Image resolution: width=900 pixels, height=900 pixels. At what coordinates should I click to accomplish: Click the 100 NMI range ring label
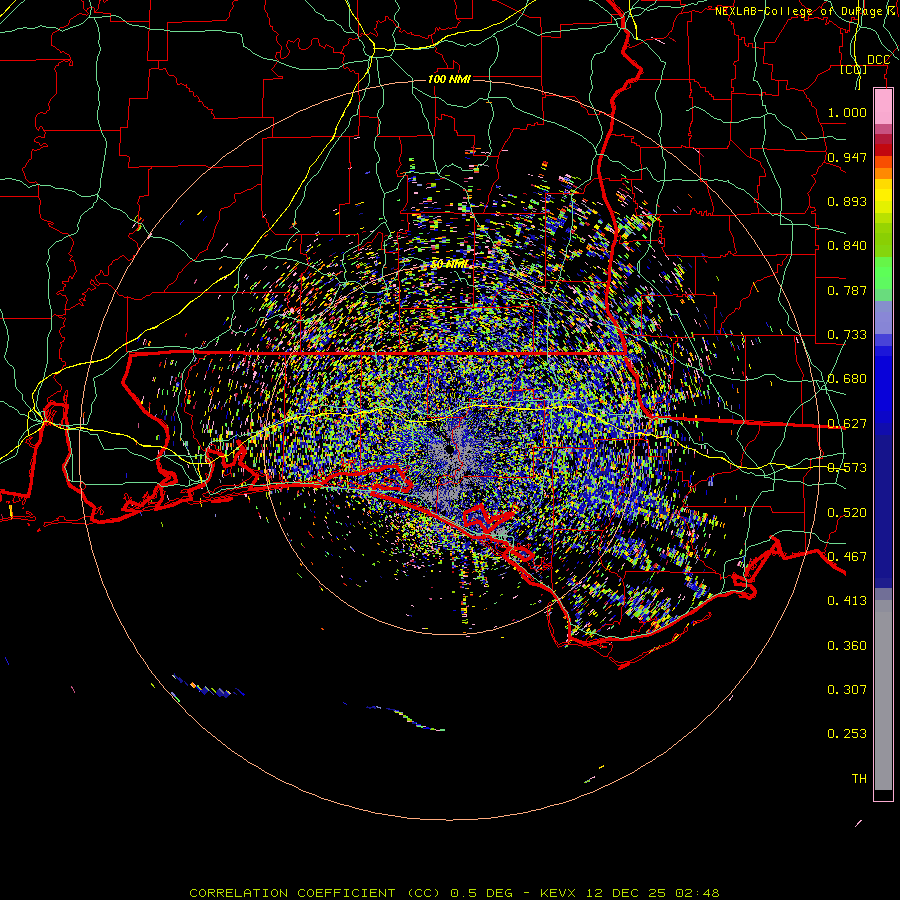tap(449, 79)
